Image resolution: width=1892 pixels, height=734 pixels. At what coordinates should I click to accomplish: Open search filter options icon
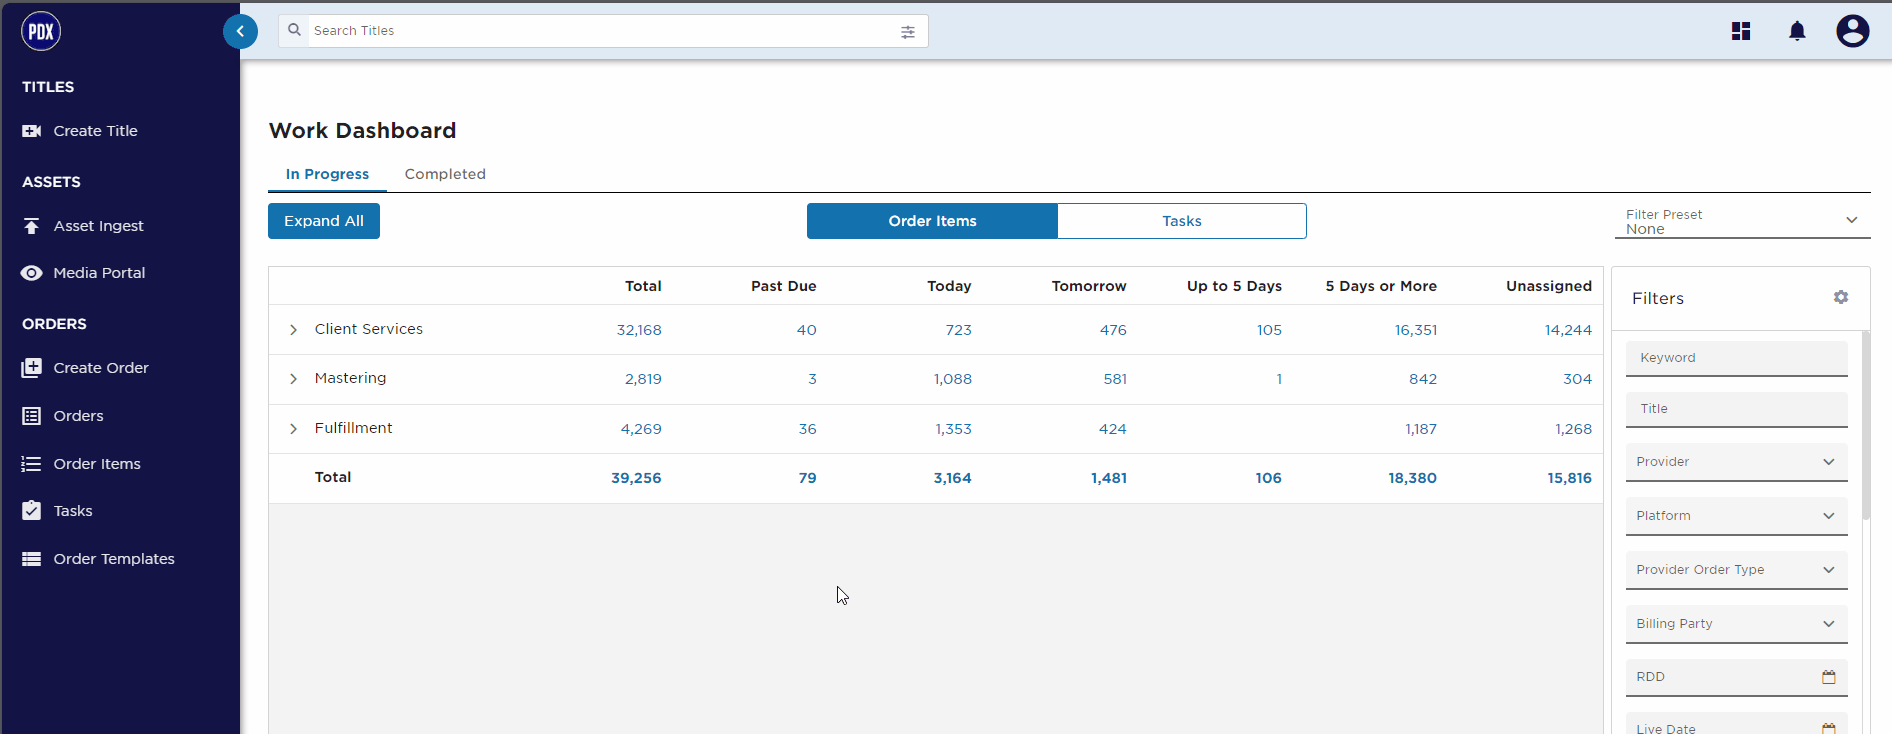908,32
